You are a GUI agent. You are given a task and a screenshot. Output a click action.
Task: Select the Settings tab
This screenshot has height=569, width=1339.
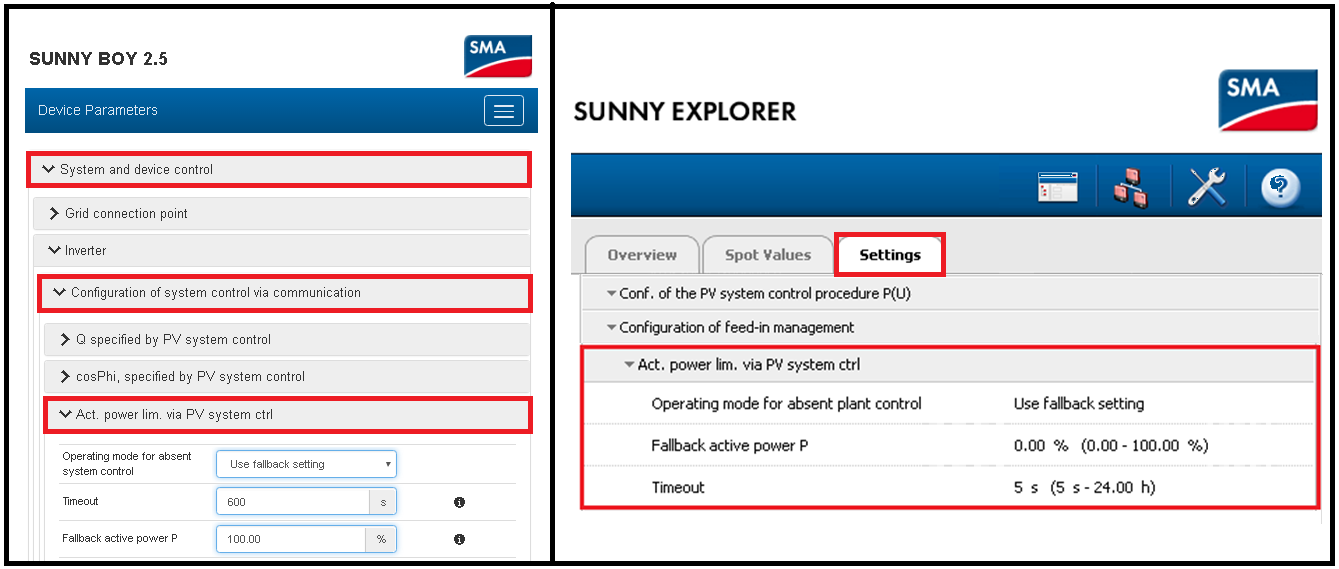[889, 255]
